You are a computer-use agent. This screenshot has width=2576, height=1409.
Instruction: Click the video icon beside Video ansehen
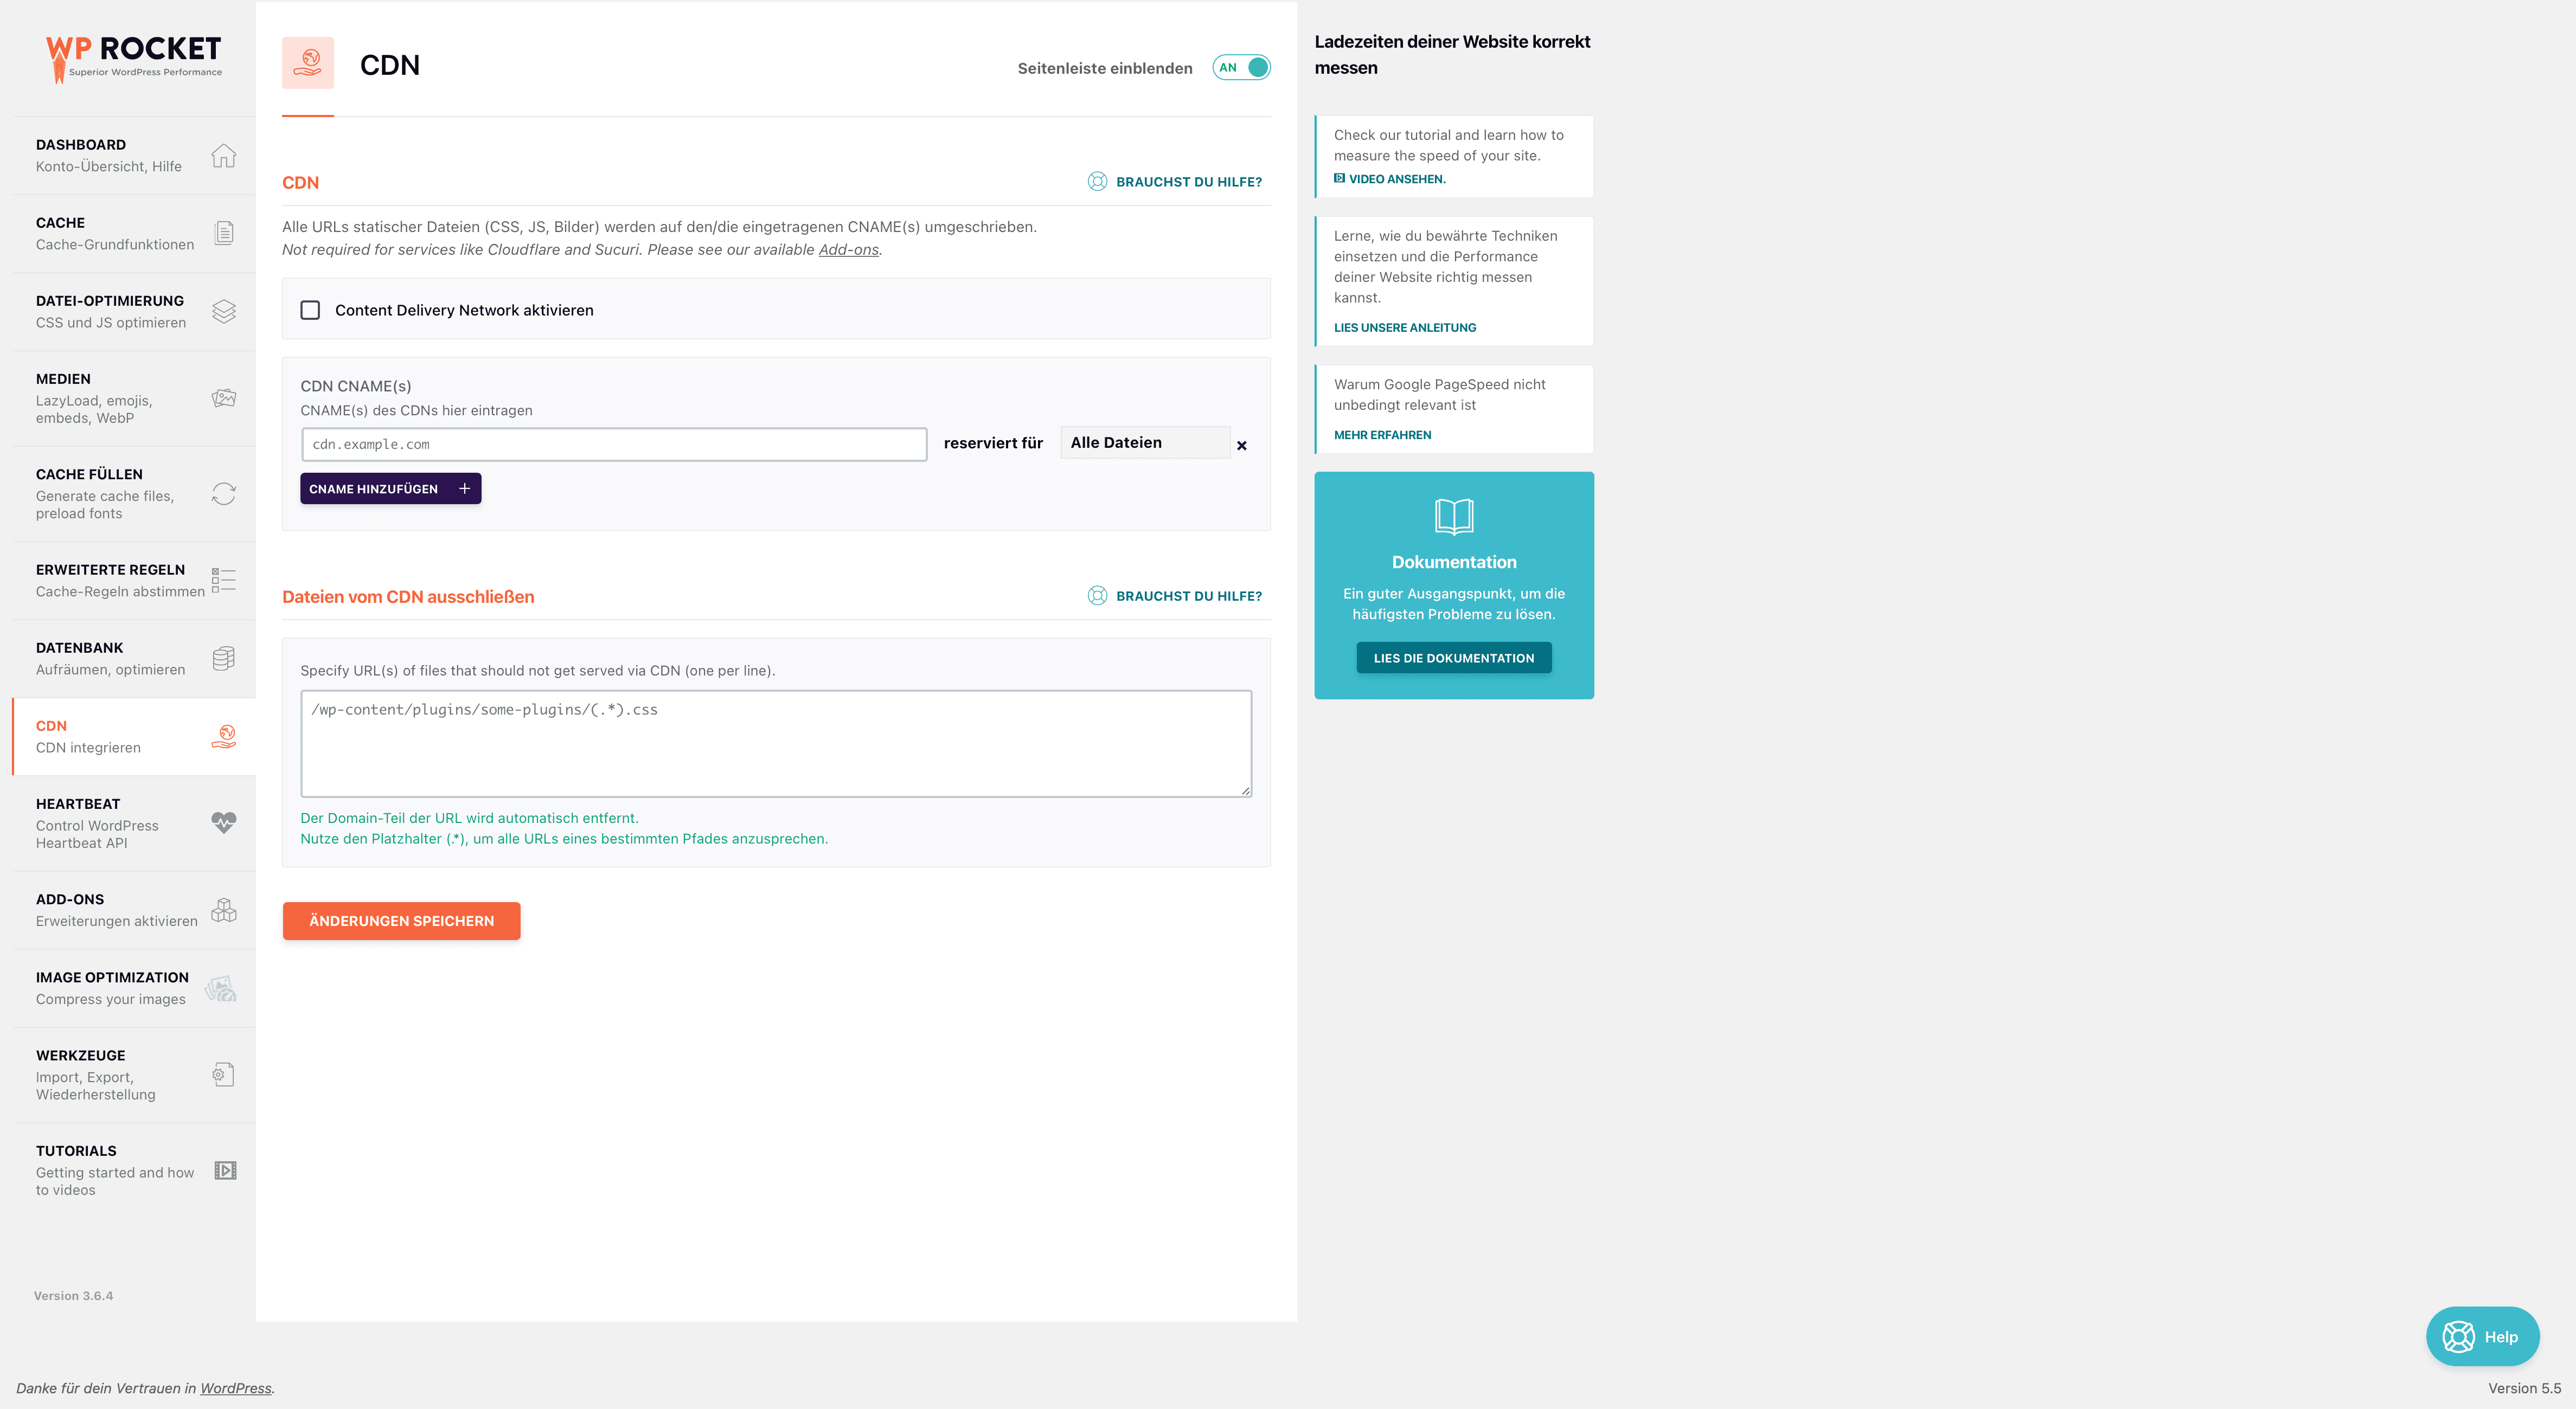pyautogui.click(x=1340, y=178)
